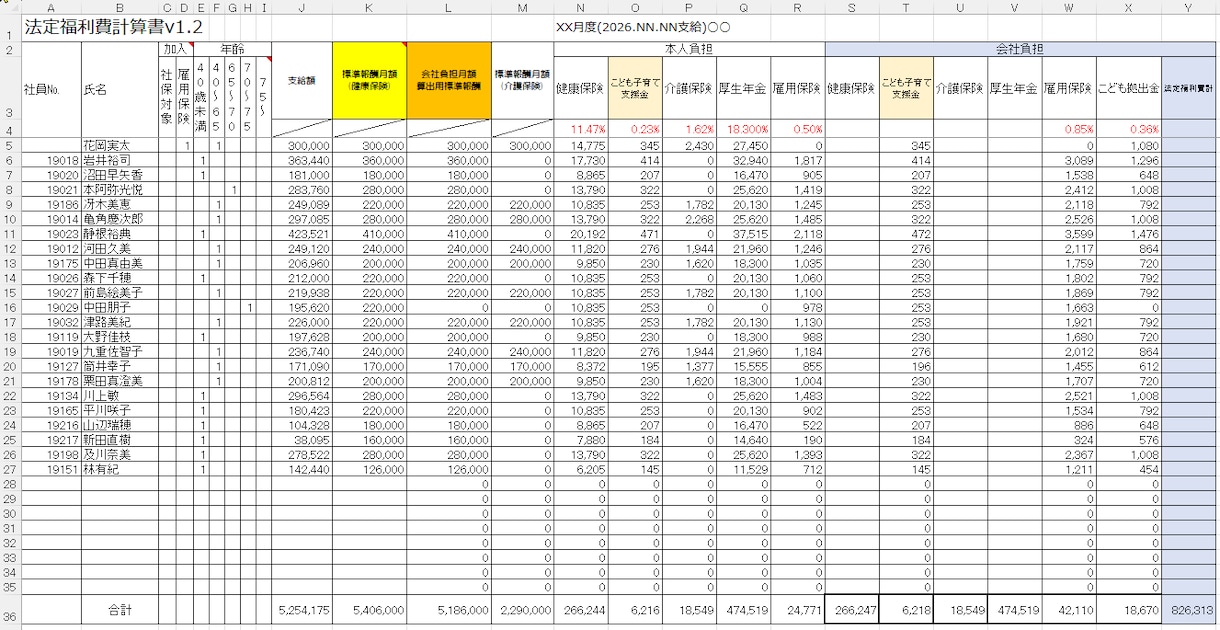Select row 11 by its header

point(9,233)
